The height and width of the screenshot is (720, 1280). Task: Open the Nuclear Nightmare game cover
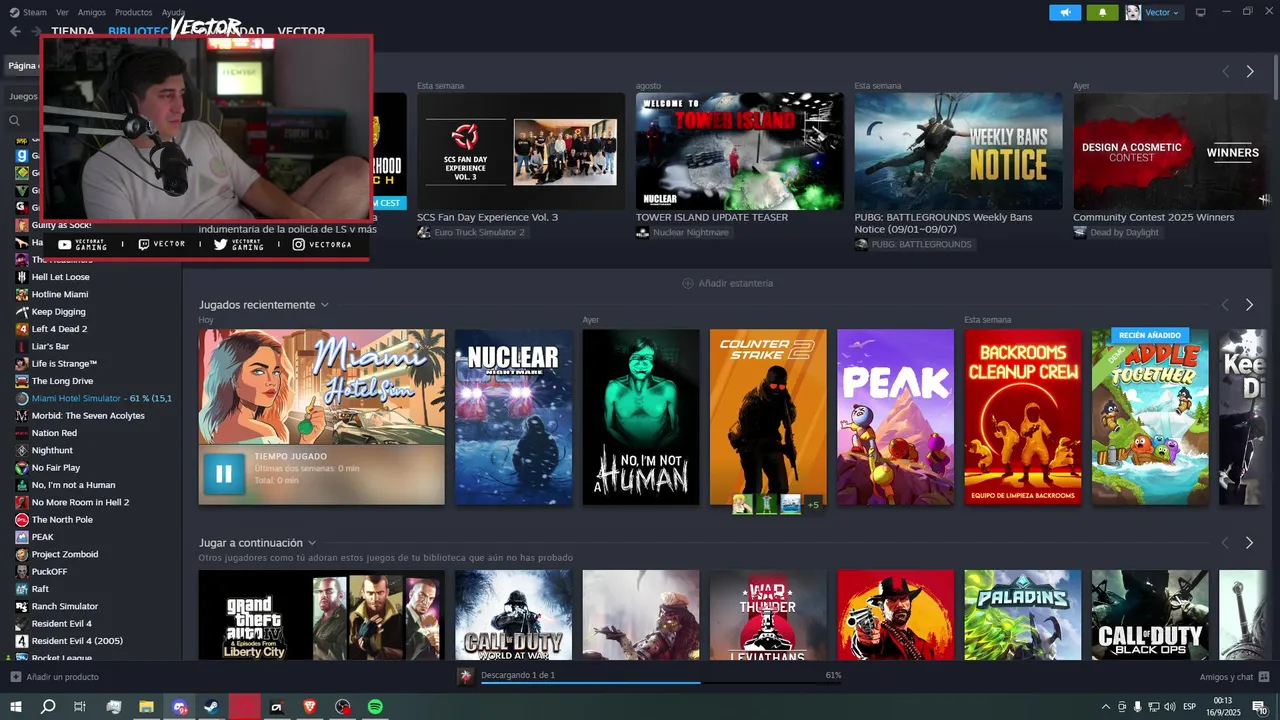(513, 417)
